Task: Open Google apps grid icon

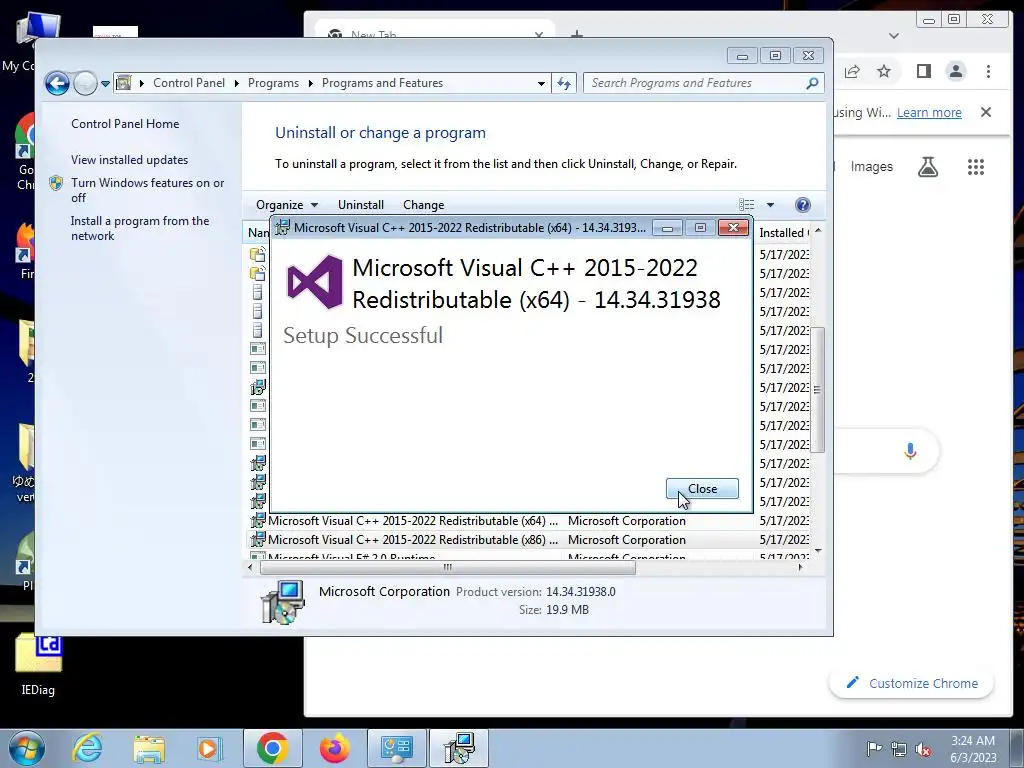Action: point(976,167)
